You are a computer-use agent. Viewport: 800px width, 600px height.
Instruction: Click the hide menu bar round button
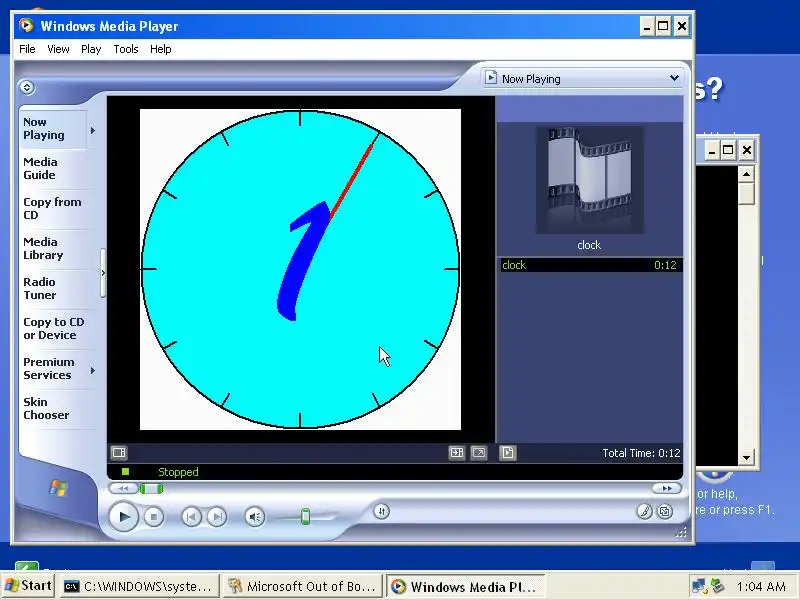coord(27,87)
